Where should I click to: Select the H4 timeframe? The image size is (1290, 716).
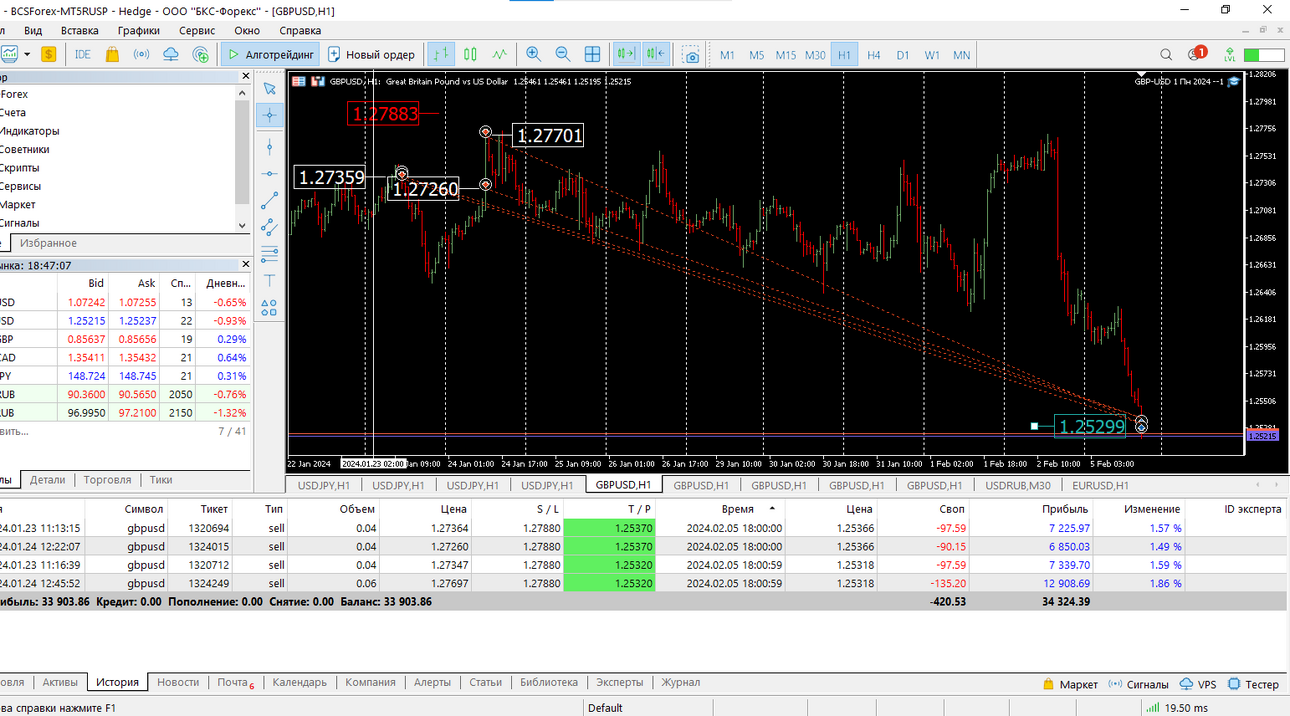pyautogui.click(x=874, y=55)
